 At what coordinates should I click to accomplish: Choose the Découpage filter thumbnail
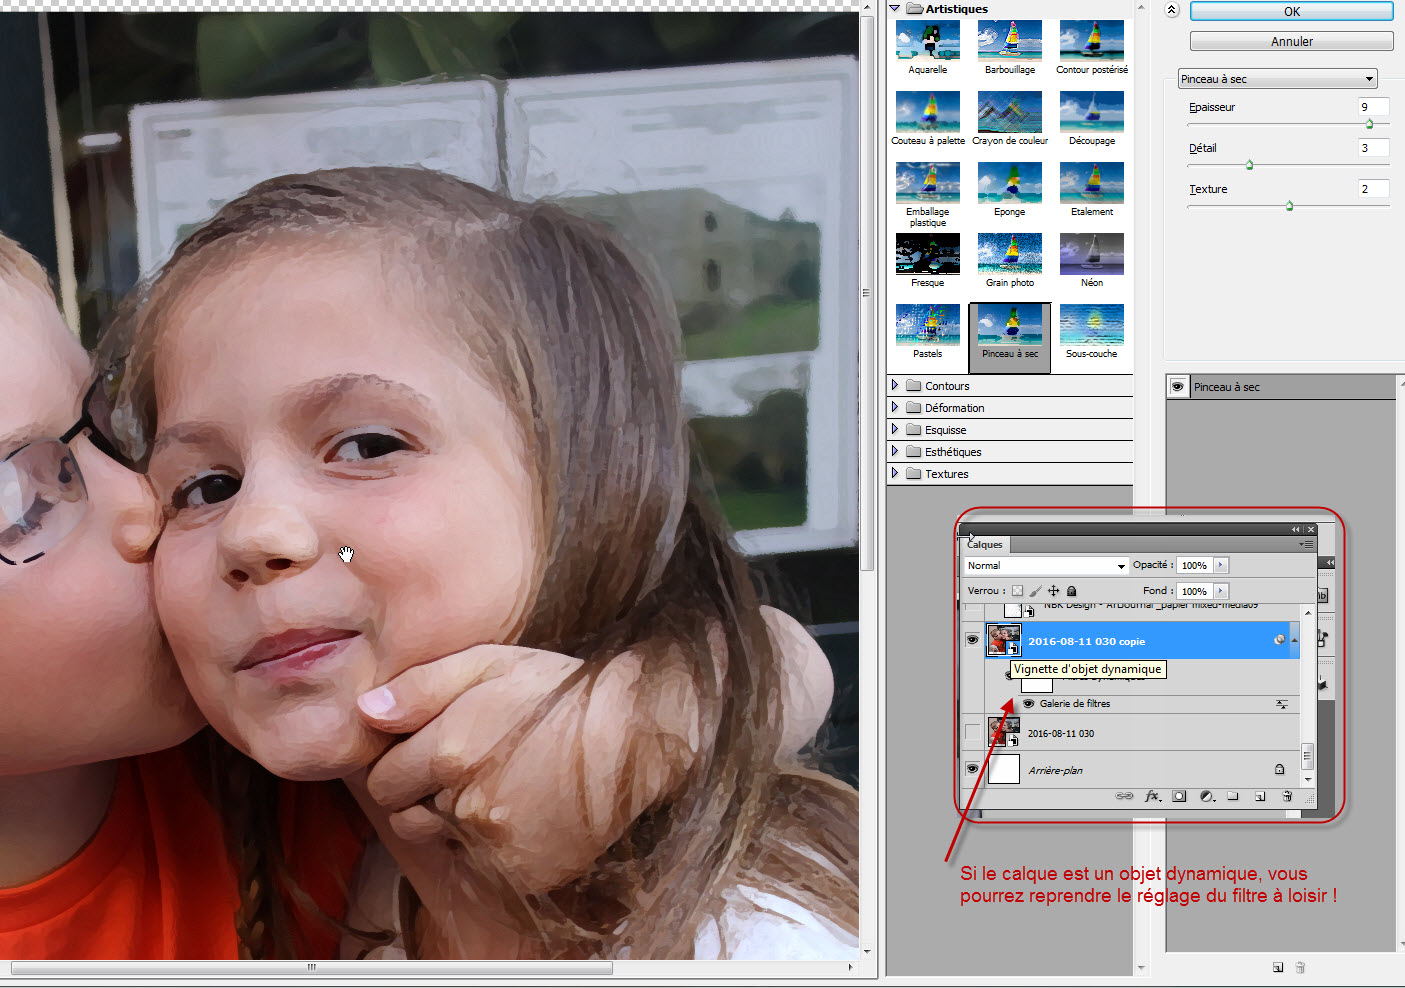(1092, 112)
